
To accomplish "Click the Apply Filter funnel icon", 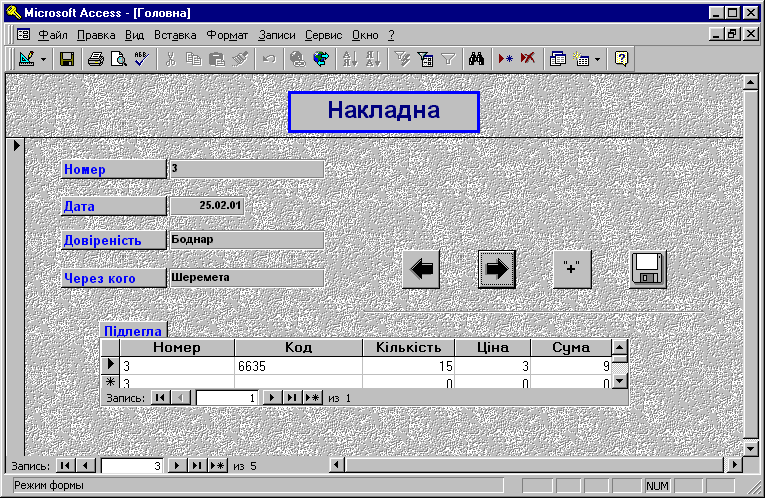I will click(448, 59).
